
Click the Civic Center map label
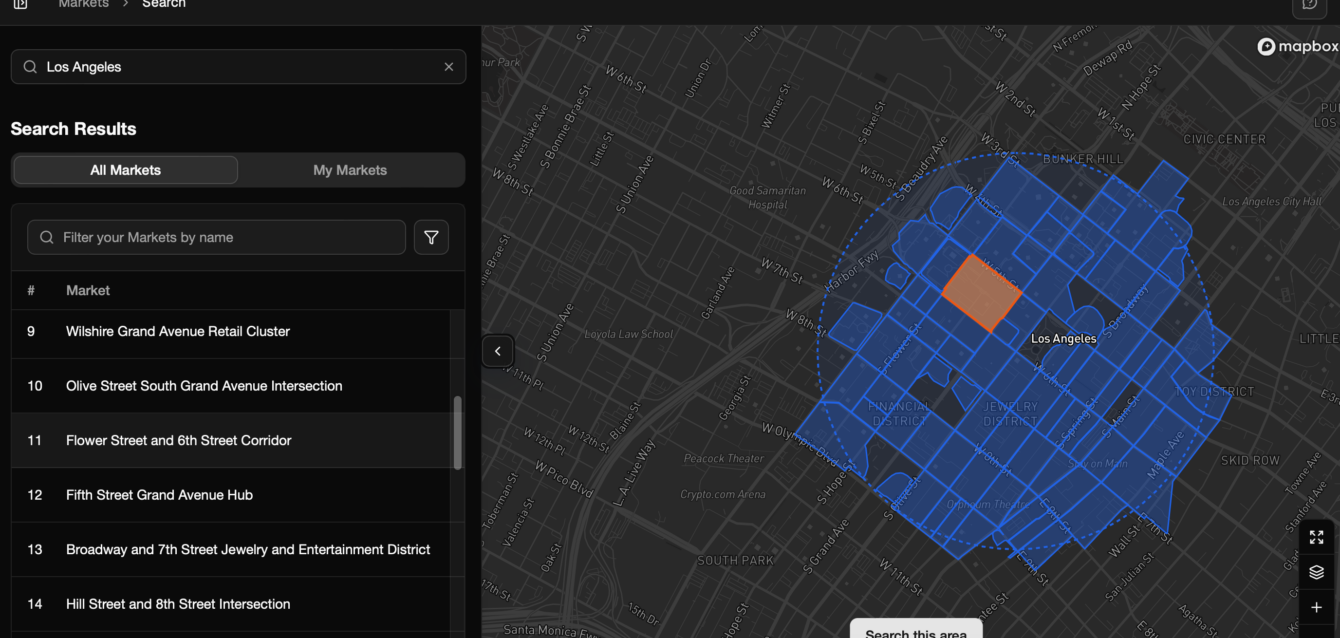pyautogui.click(x=1224, y=139)
